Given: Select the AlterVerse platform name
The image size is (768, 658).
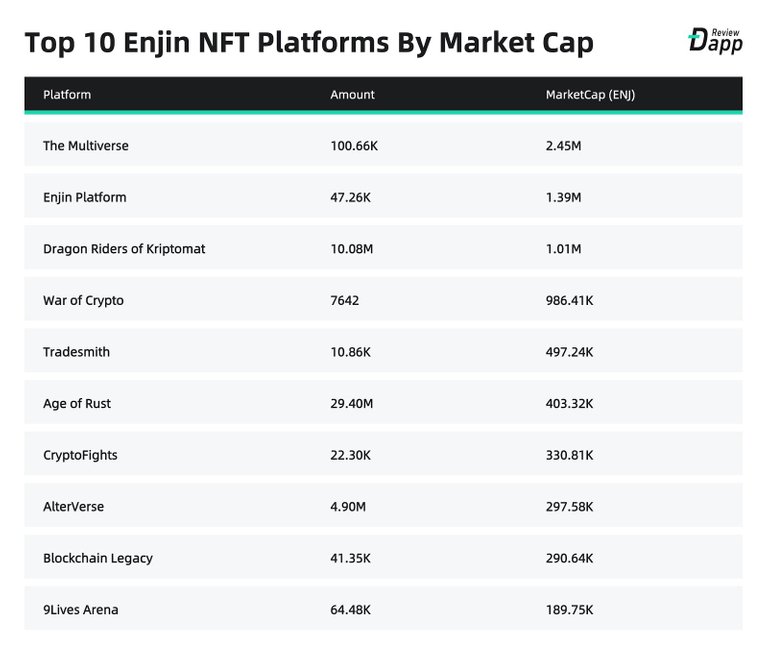Looking at the screenshot, I should pos(73,507).
